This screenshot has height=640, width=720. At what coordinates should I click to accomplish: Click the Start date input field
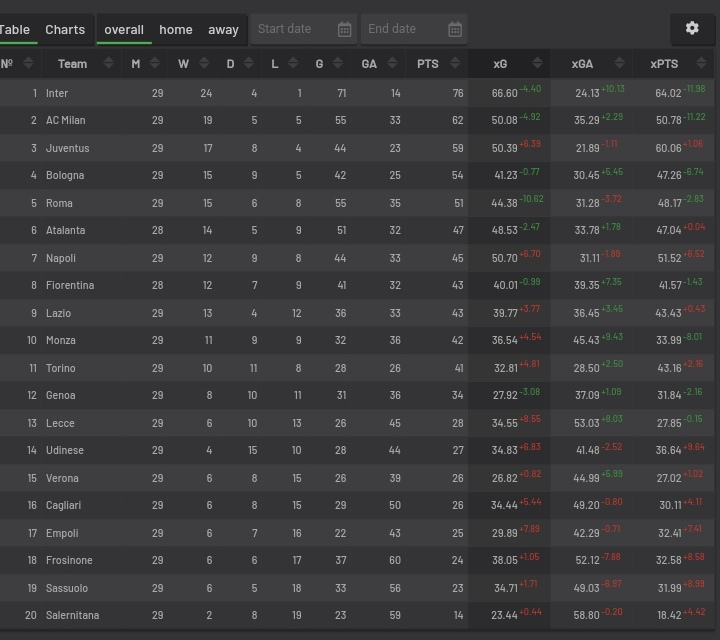pyautogui.click(x=304, y=29)
